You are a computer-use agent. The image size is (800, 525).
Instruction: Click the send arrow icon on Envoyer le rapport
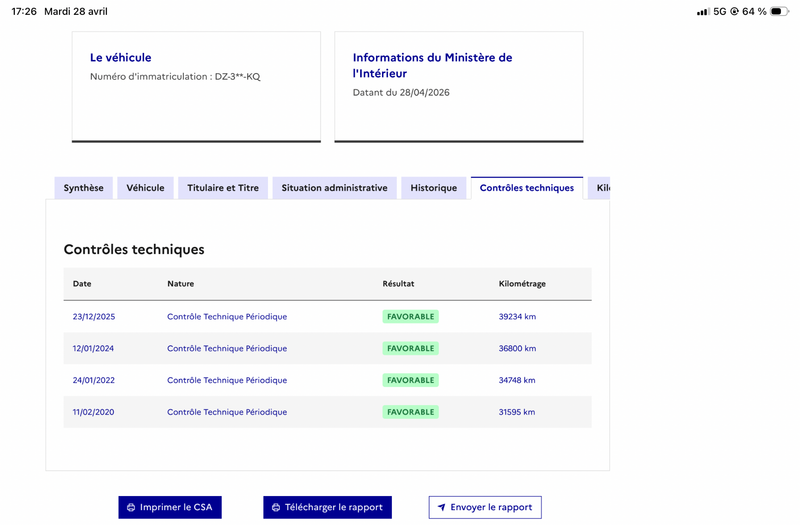[441, 508]
